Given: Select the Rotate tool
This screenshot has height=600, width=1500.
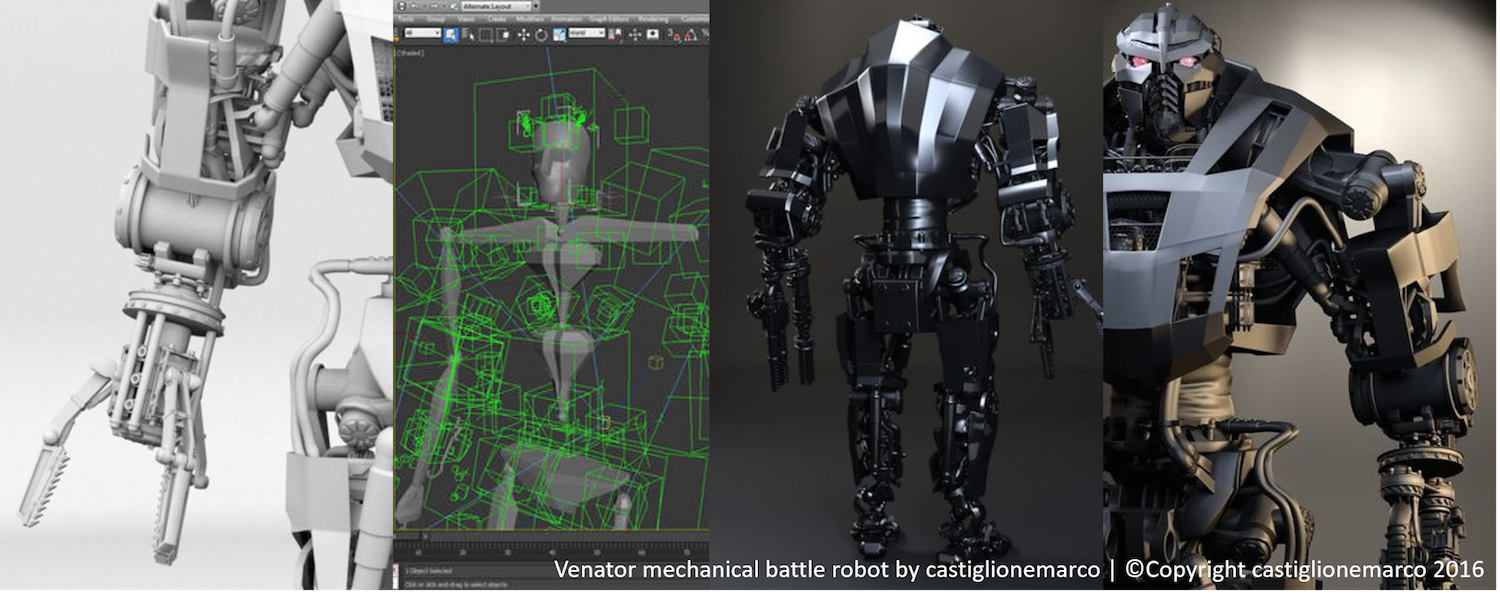Looking at the screenshot, I should click(x=540, y=33).
